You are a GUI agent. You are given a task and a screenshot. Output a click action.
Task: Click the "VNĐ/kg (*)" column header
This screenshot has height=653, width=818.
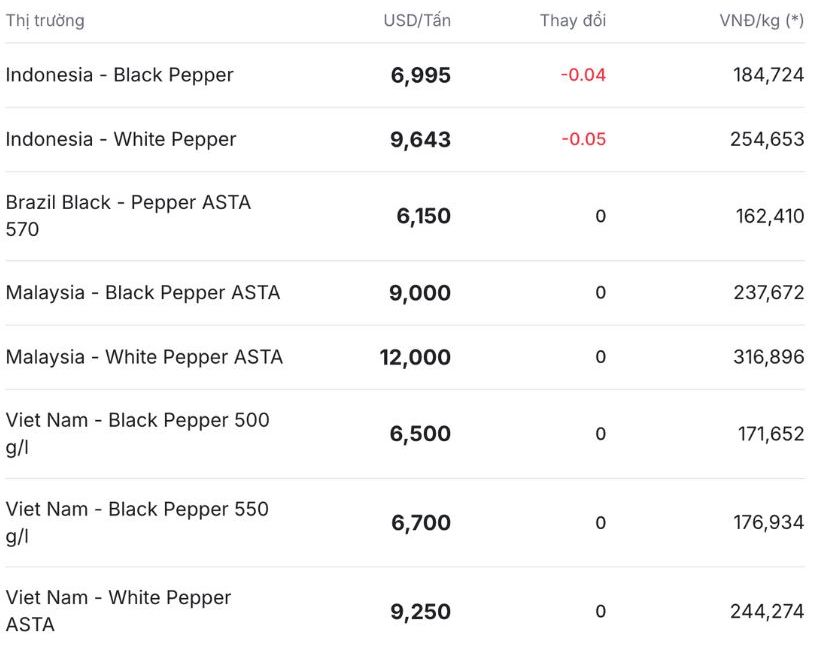[761, 21]
